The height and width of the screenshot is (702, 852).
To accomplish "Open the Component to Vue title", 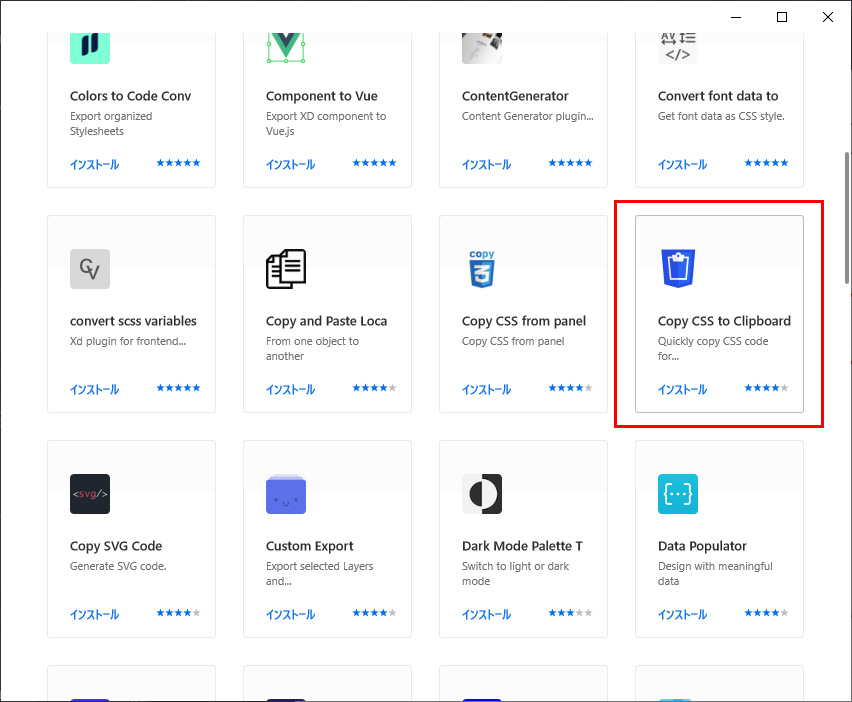I will (x=322, y=96).
